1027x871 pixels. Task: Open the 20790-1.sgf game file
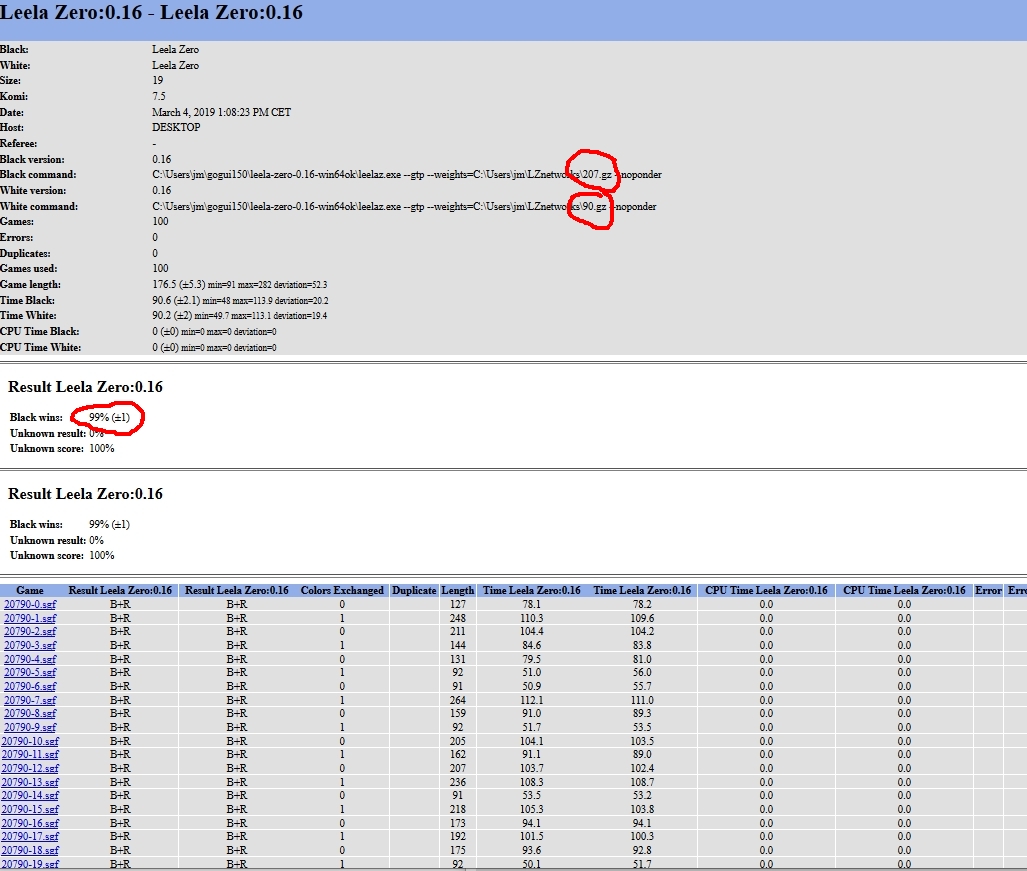click(30, 618)
